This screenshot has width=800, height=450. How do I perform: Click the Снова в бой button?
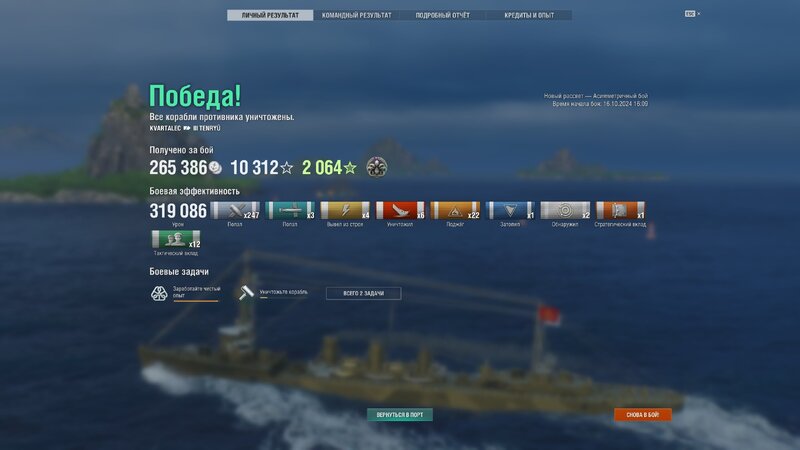643,415
